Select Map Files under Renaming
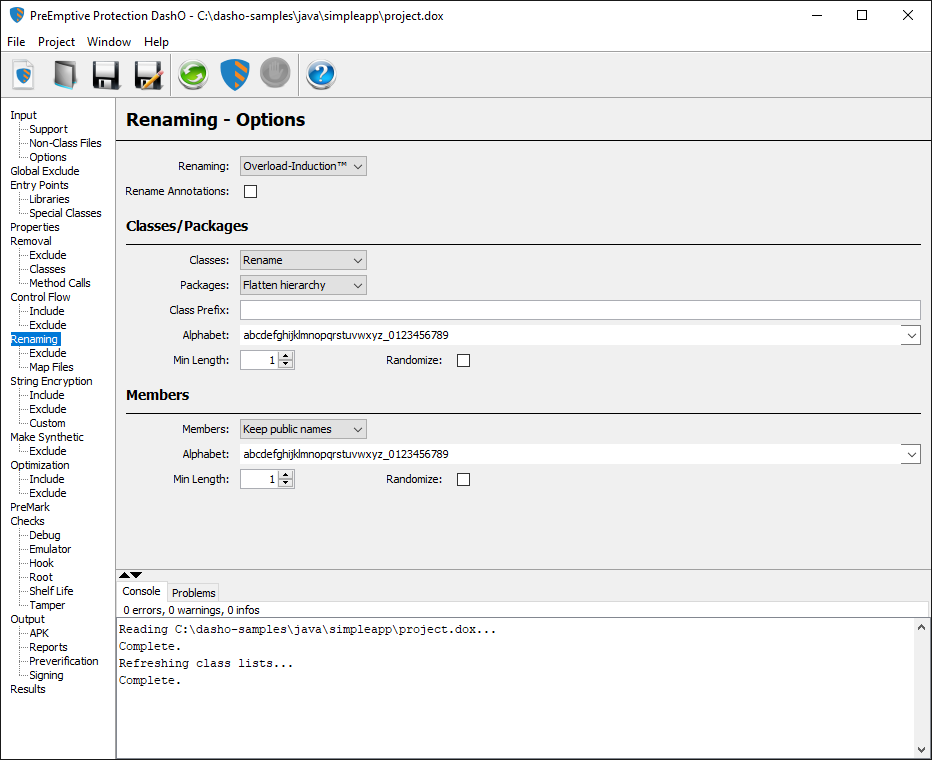Image resolution: width=932 pixels, height=760 pixels. (51, 367)
